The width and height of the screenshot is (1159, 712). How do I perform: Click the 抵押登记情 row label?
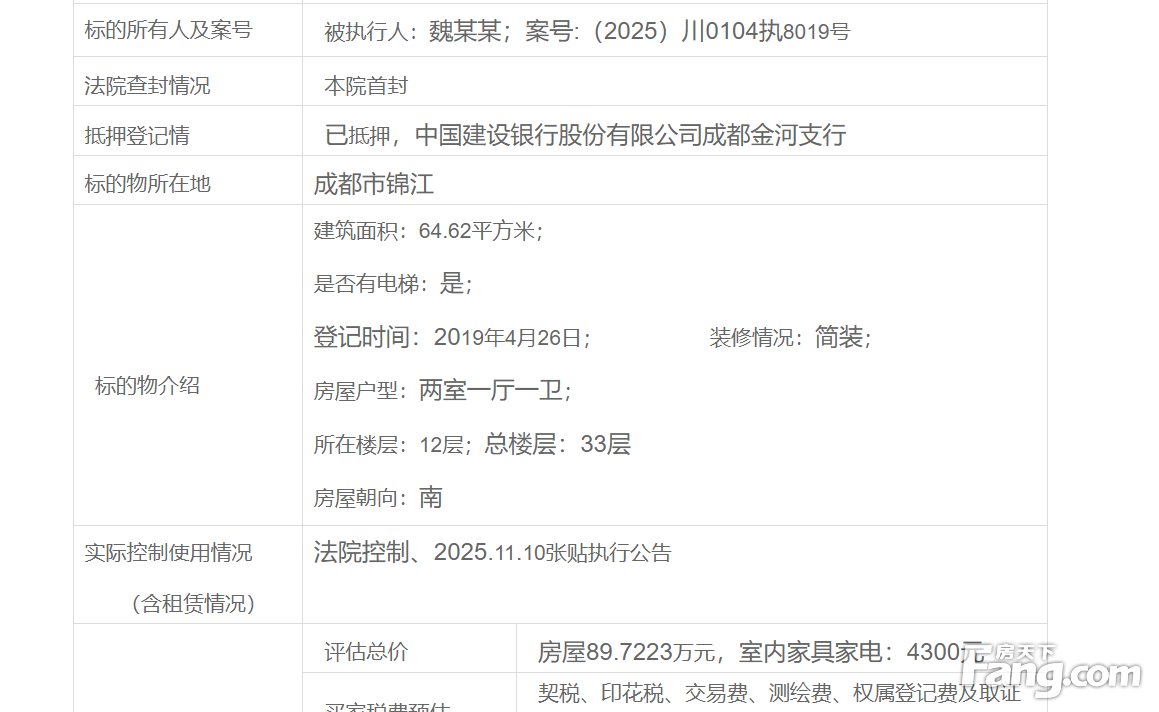click(x=137, y=135)
